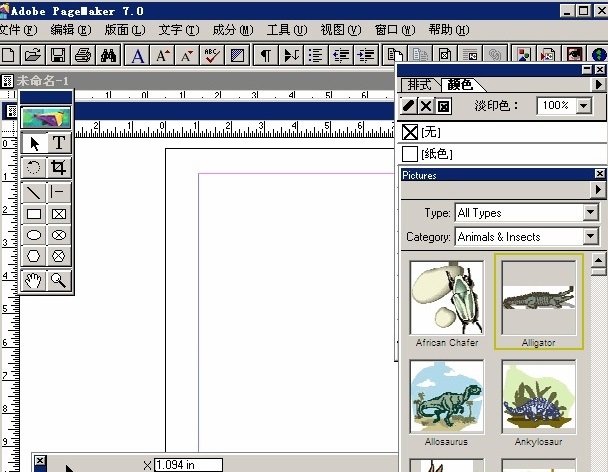The image size is (608, 472).
Task: Open the Type dropdown showing All Types
Action: (591, 213)
